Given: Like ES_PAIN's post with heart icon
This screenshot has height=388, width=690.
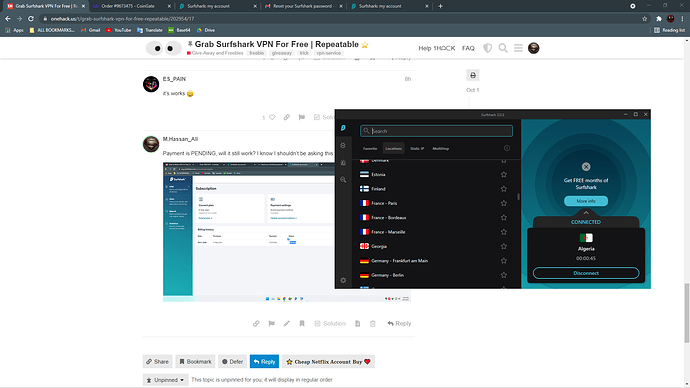Looking at the screenshot, I should (x=272, y=117).
